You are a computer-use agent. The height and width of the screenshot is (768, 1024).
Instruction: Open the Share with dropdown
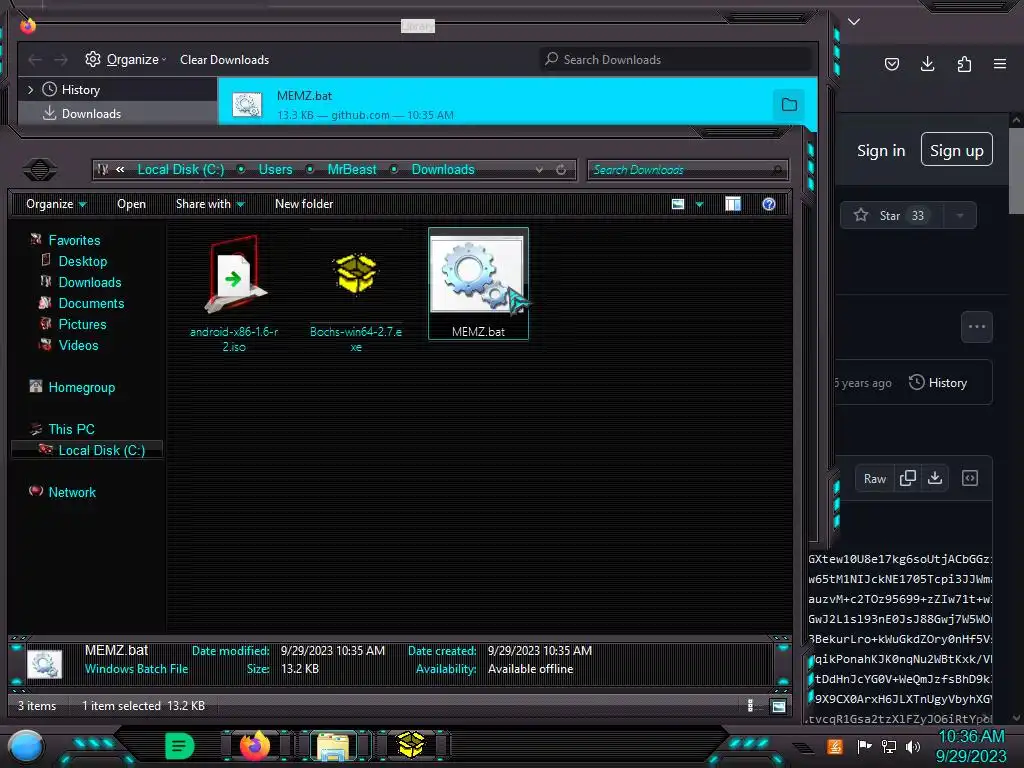click(210, 204)
